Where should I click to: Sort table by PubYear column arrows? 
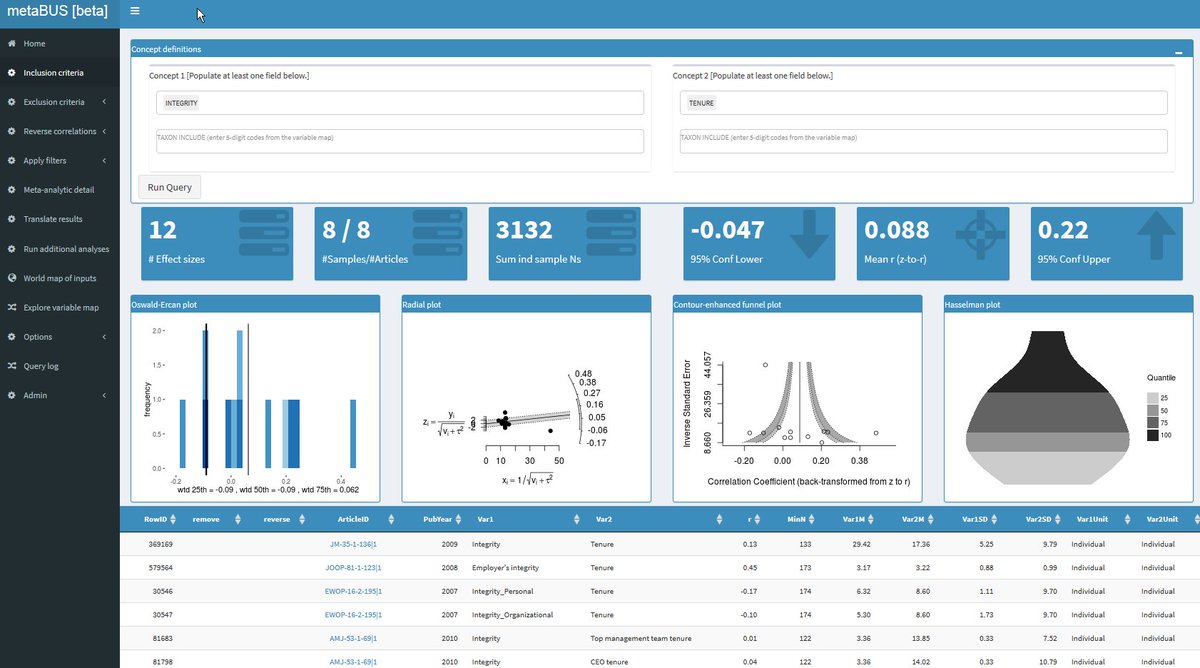[x=457, y=519]
